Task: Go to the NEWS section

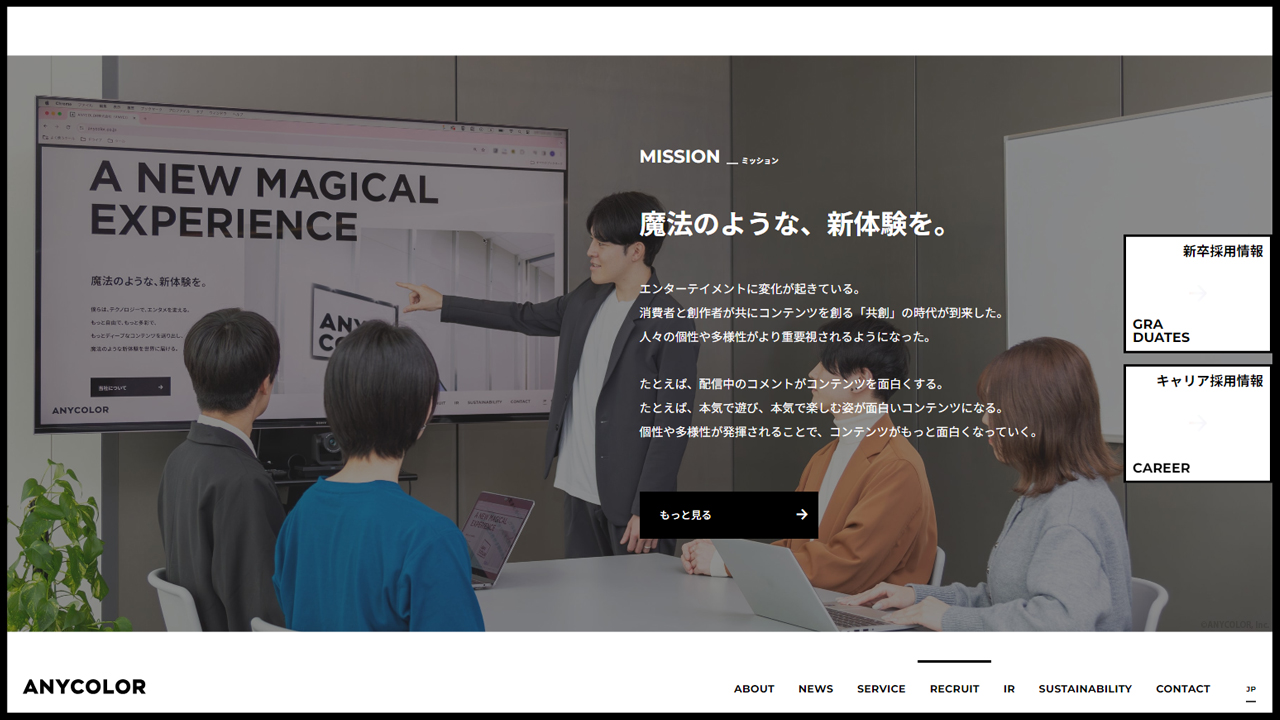Action: coord(816,689)
